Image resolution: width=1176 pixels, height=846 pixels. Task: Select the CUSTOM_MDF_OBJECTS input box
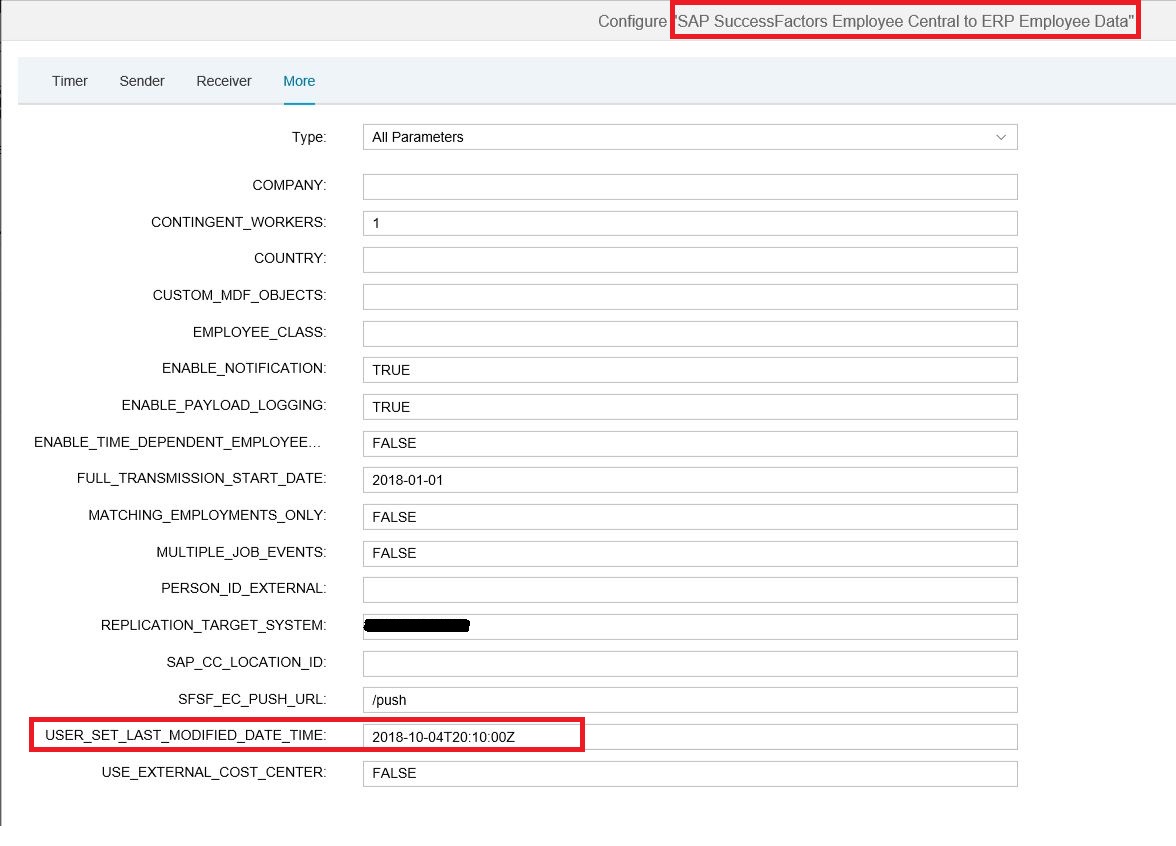point(690,297)
